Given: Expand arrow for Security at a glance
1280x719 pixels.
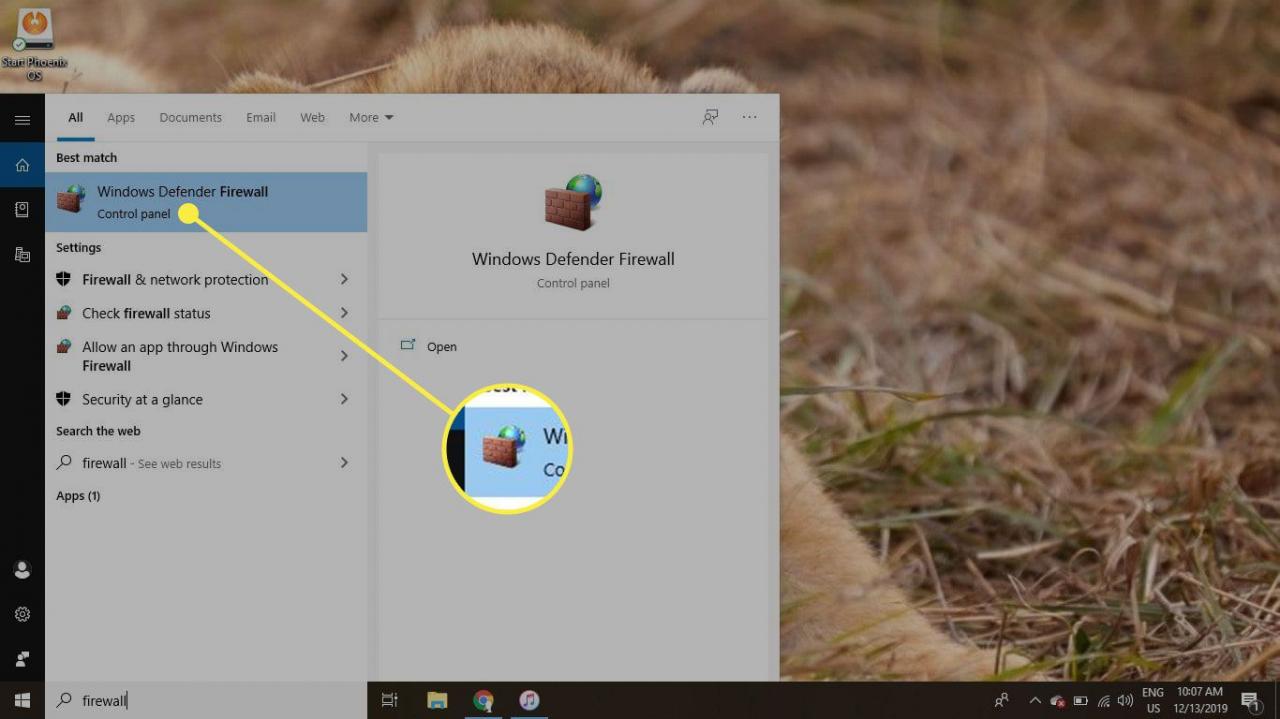Looking at the screenshot, I should (344, 399).
